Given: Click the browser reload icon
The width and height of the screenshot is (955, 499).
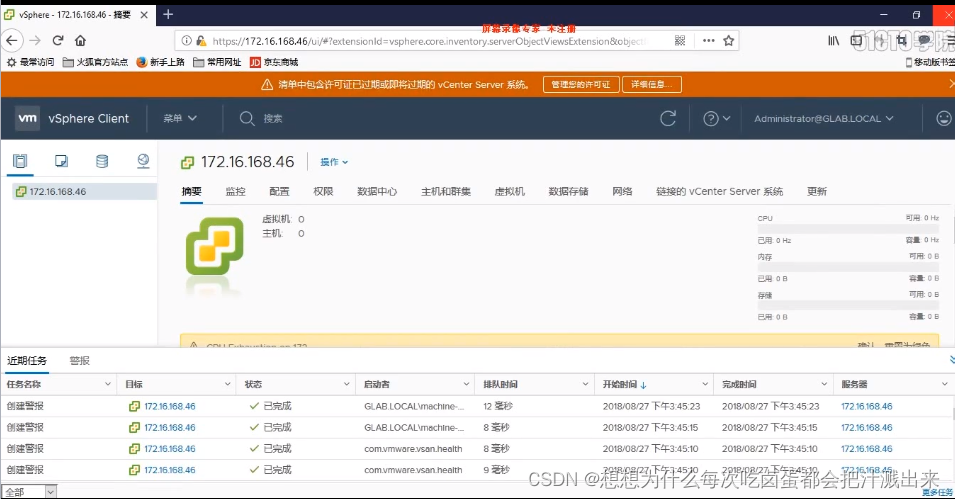Looking at the screenshot, I should click(58, 41).
